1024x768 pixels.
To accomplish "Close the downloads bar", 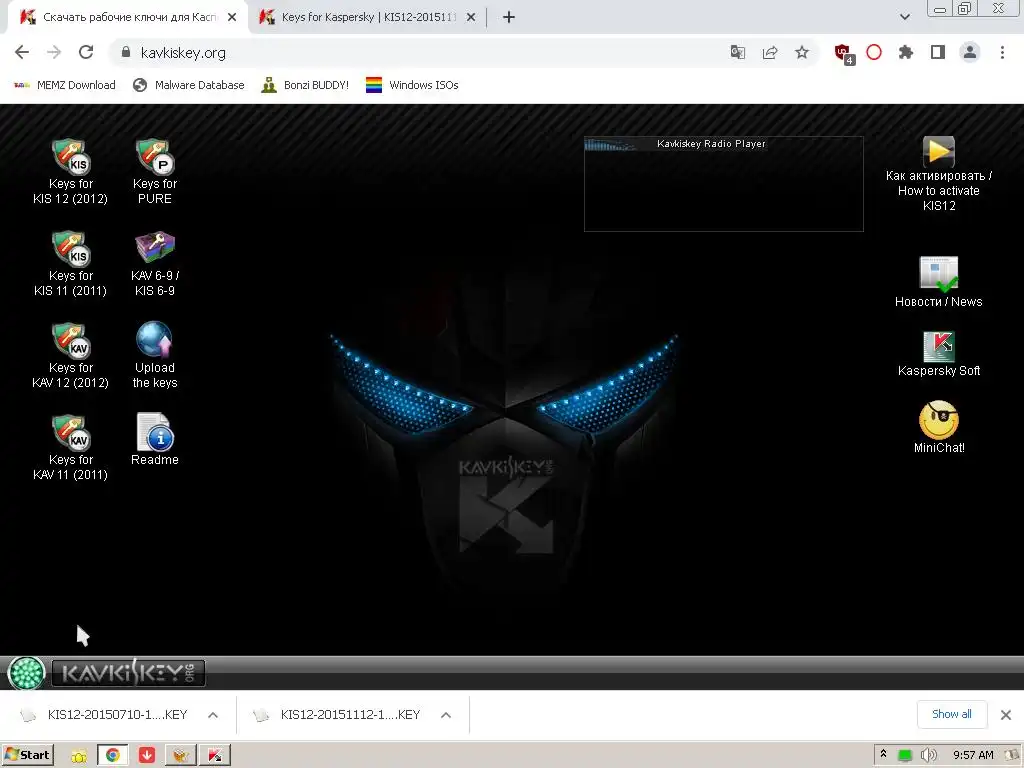I will coord(1006,714).
